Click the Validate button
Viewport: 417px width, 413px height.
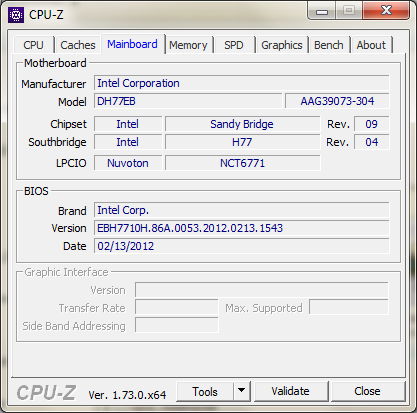(290, 391)
